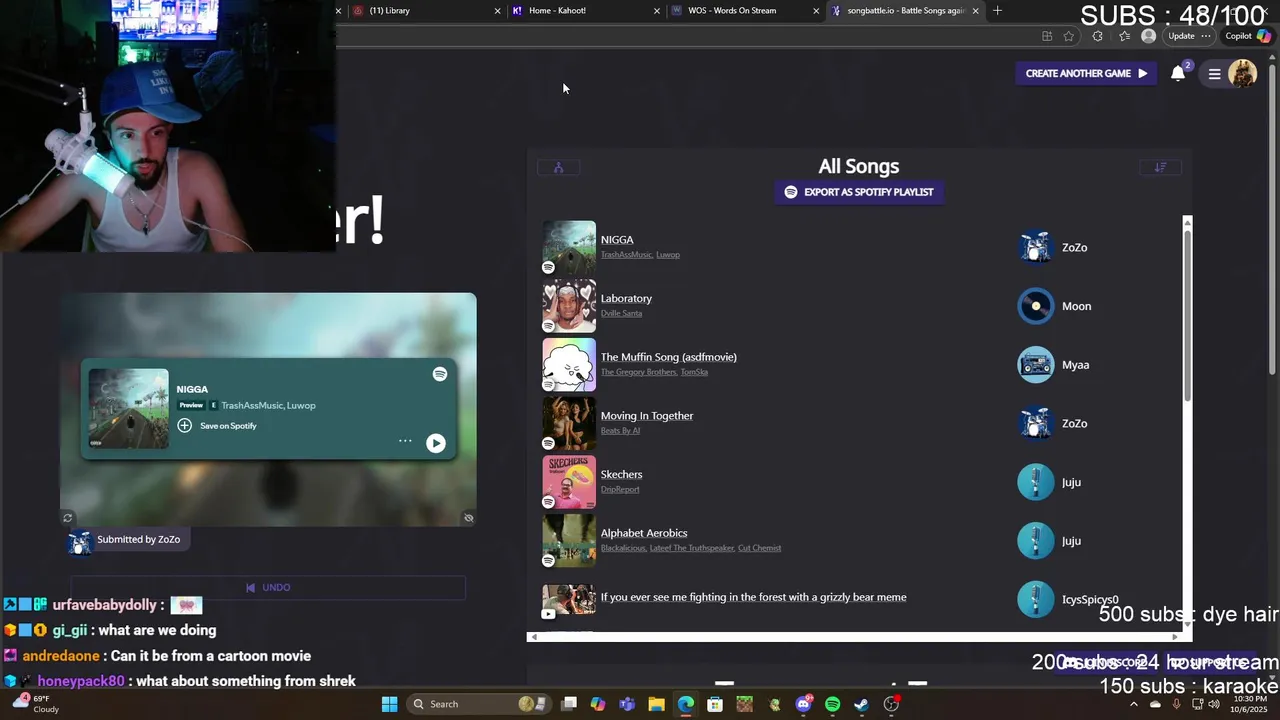
Task: Click the ZoZo avatar in Moving In Together row
Action: (1035, 424)
